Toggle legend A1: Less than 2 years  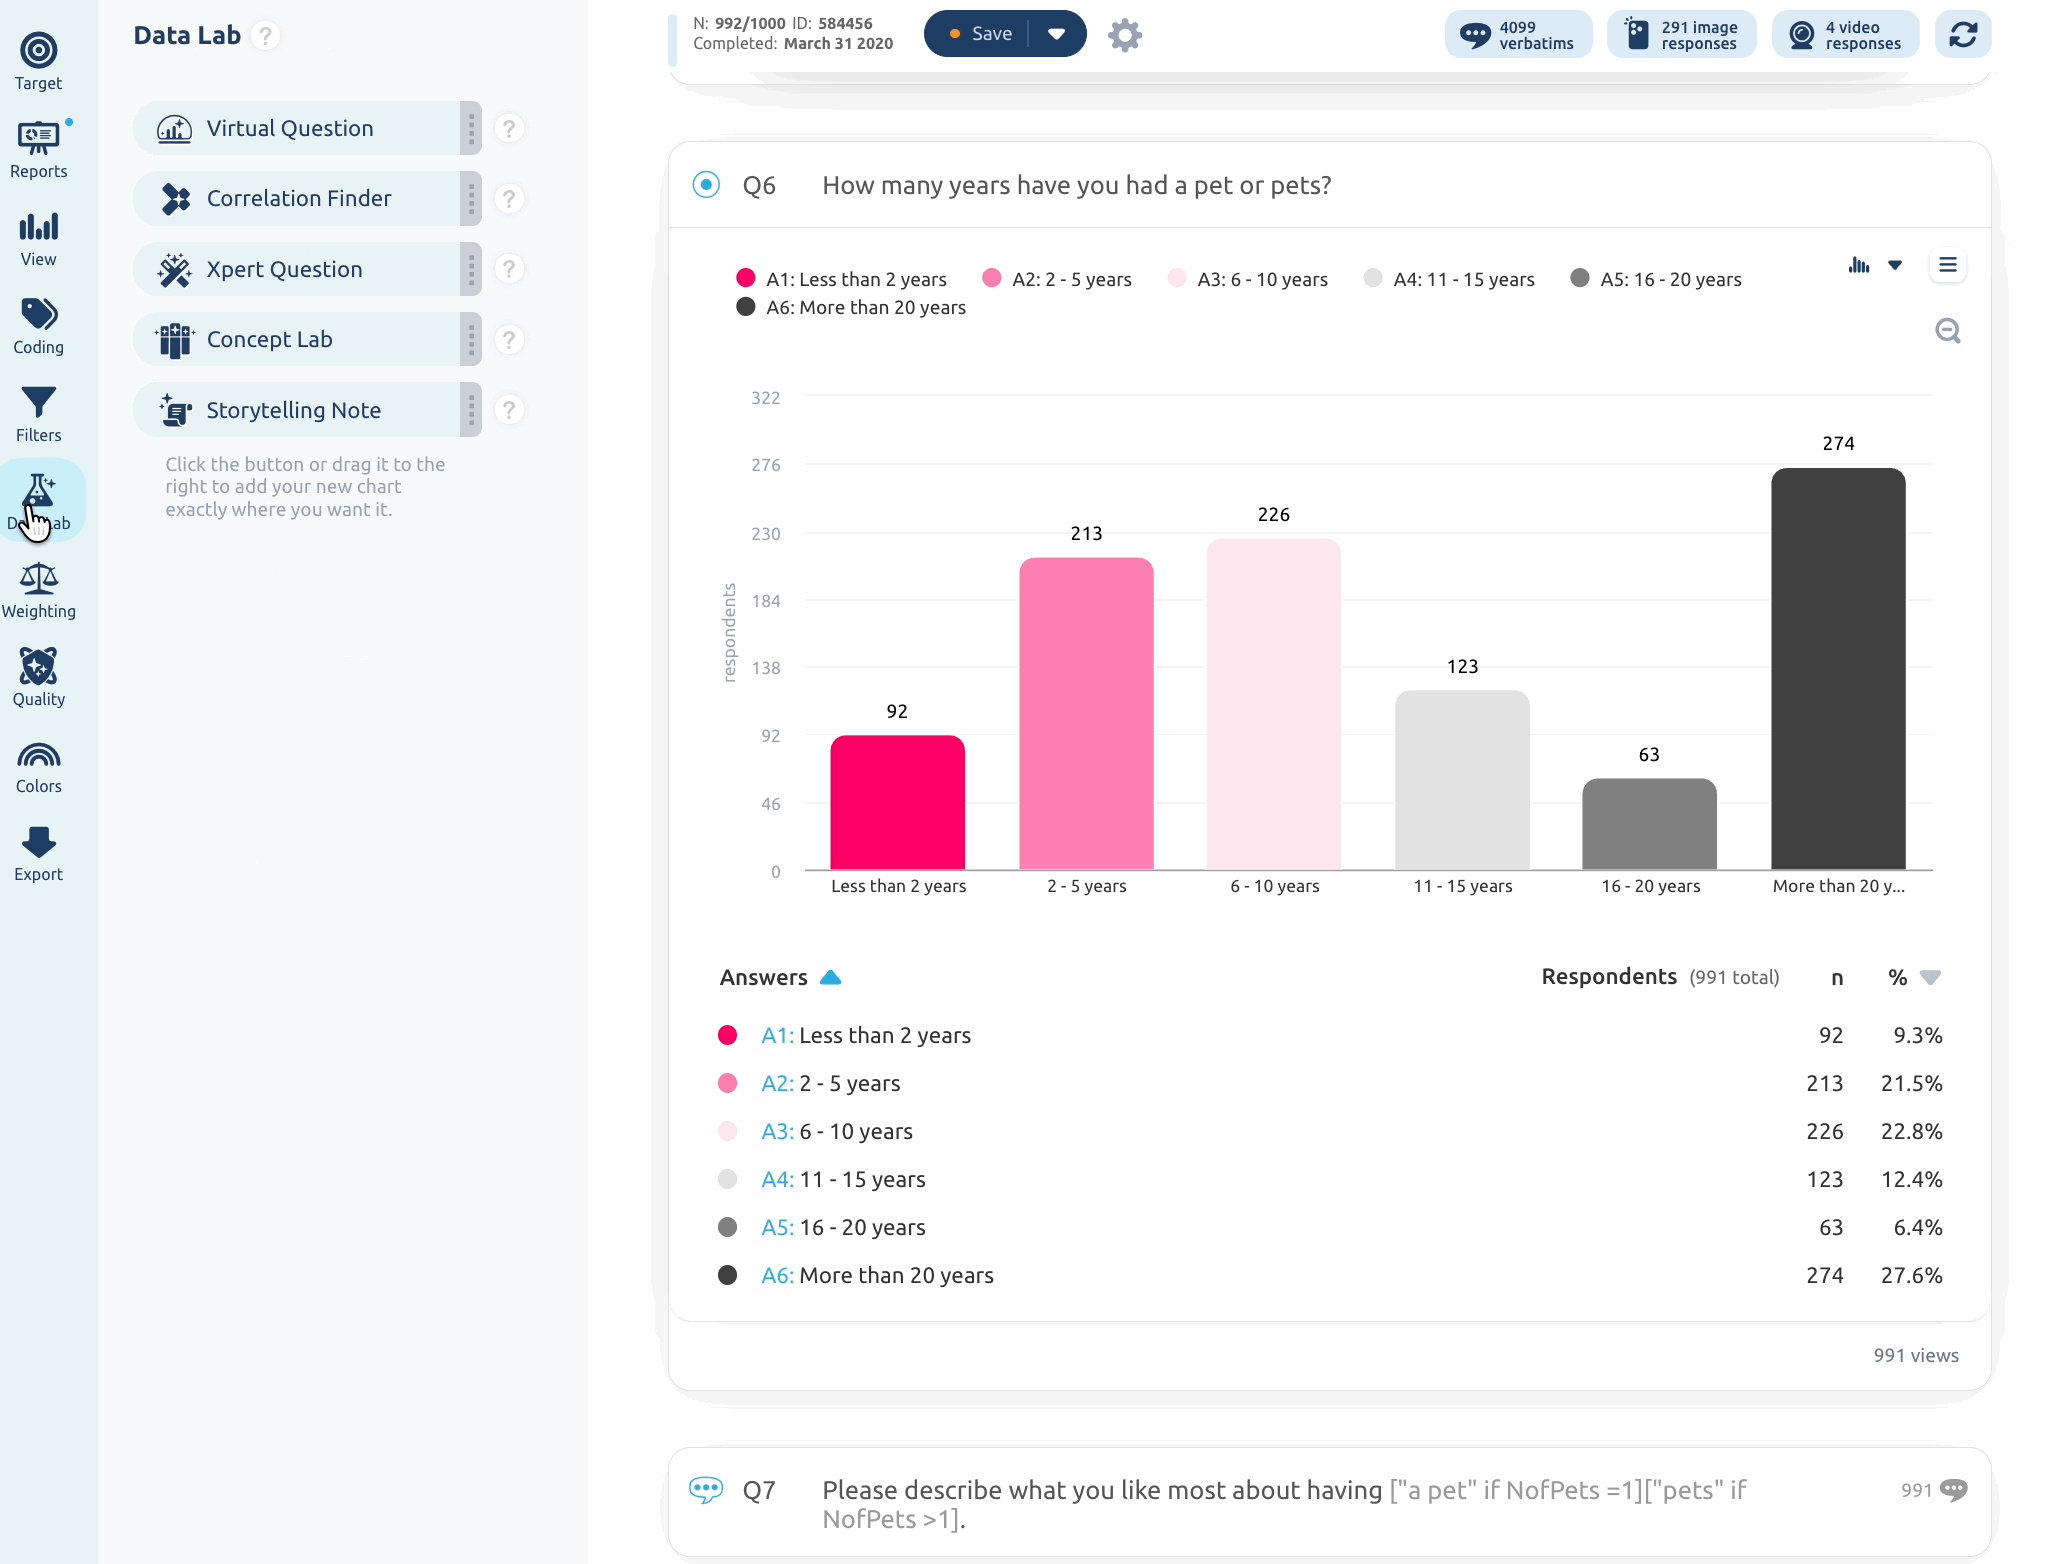[x=841, y=279]
